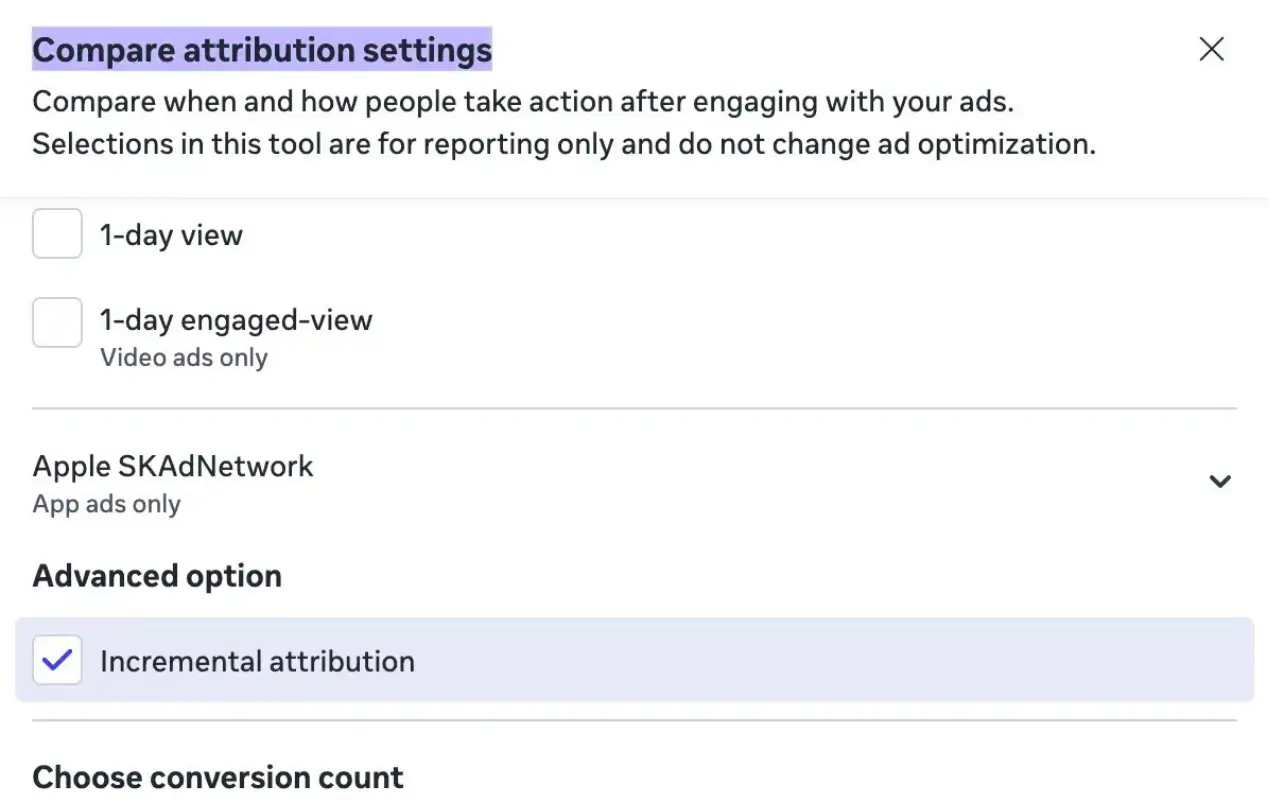Collapse the Apple SKAdNetwork section chevron
This screenshot has width=1270, height=800.
click(1220, 481)
